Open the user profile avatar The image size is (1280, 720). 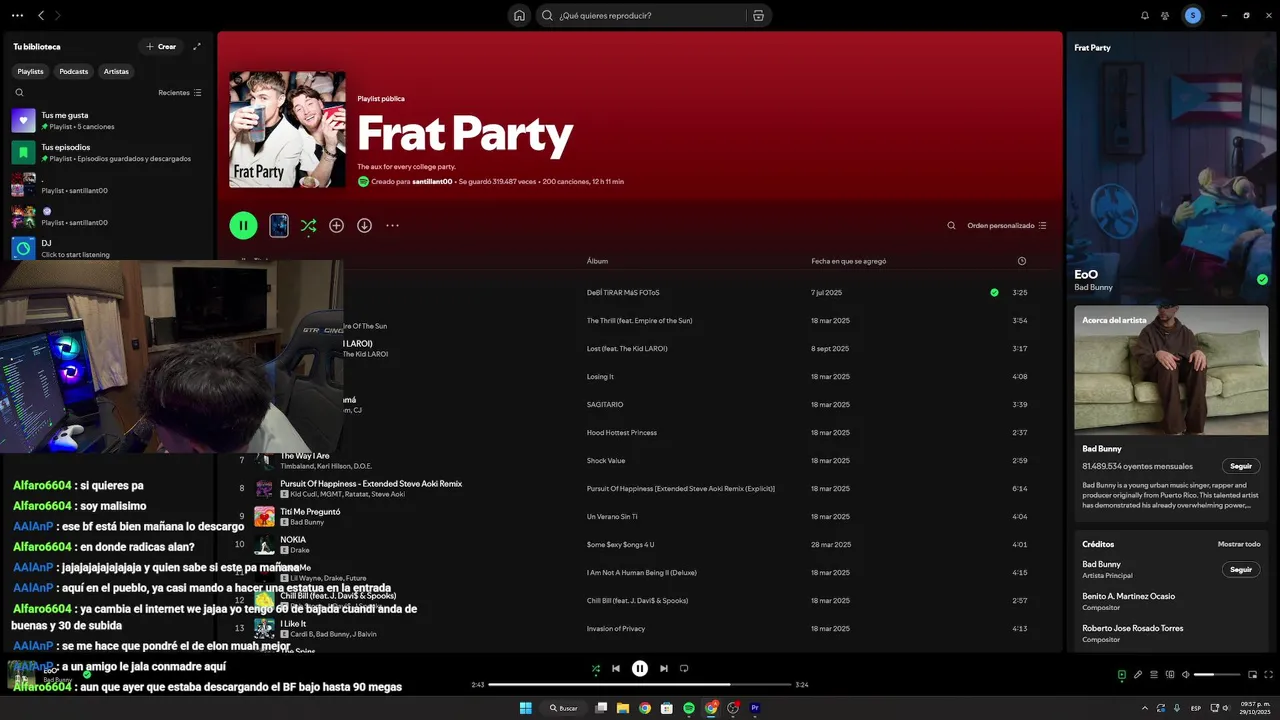1193,15
